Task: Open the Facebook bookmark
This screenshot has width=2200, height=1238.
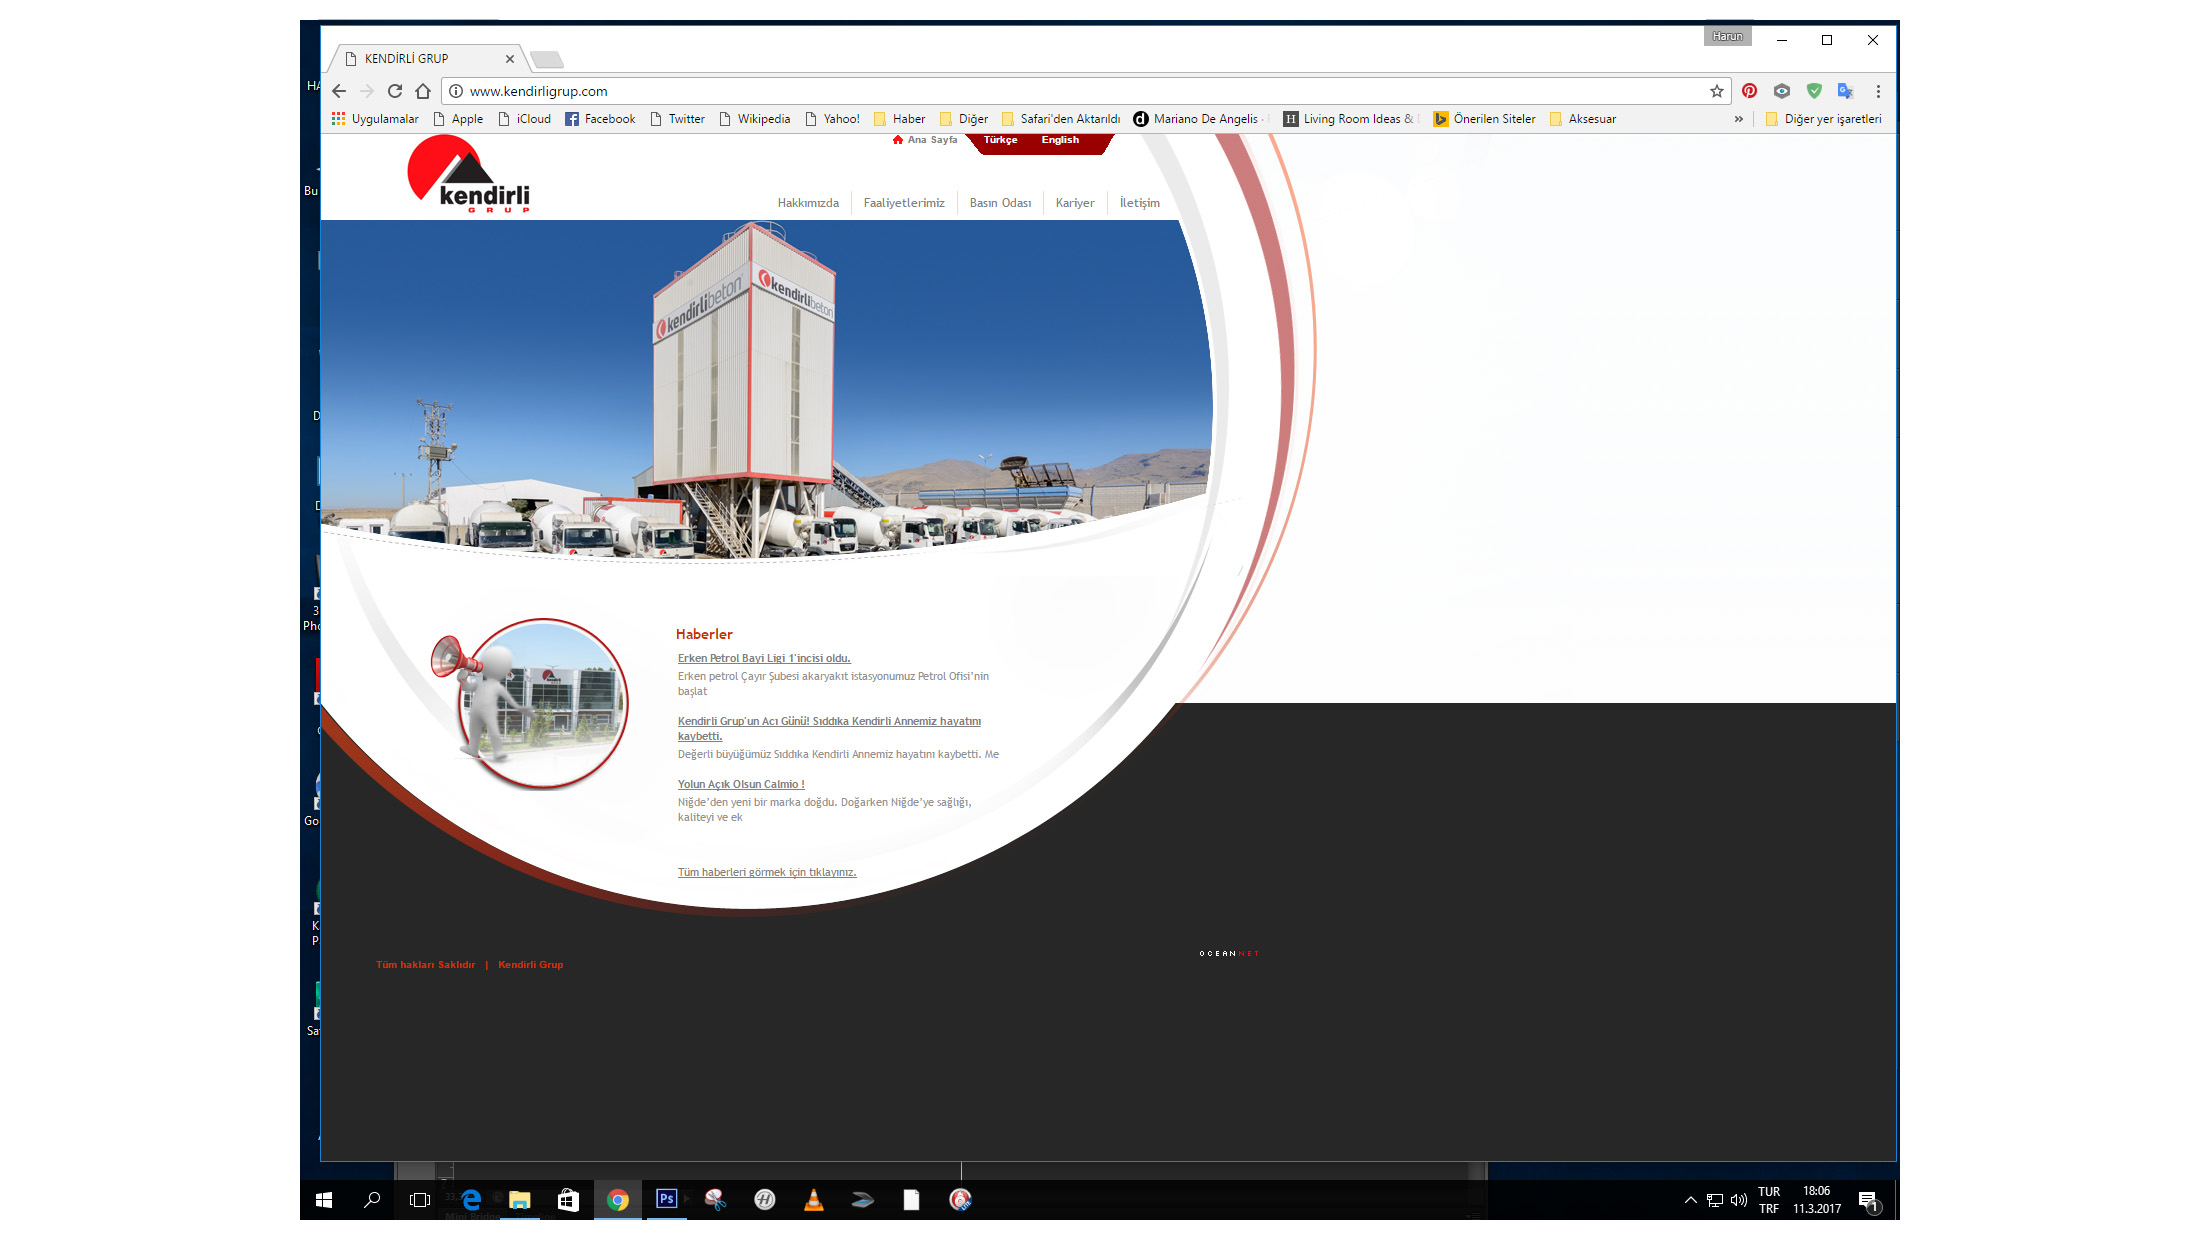Action: (x=600, y=119)
